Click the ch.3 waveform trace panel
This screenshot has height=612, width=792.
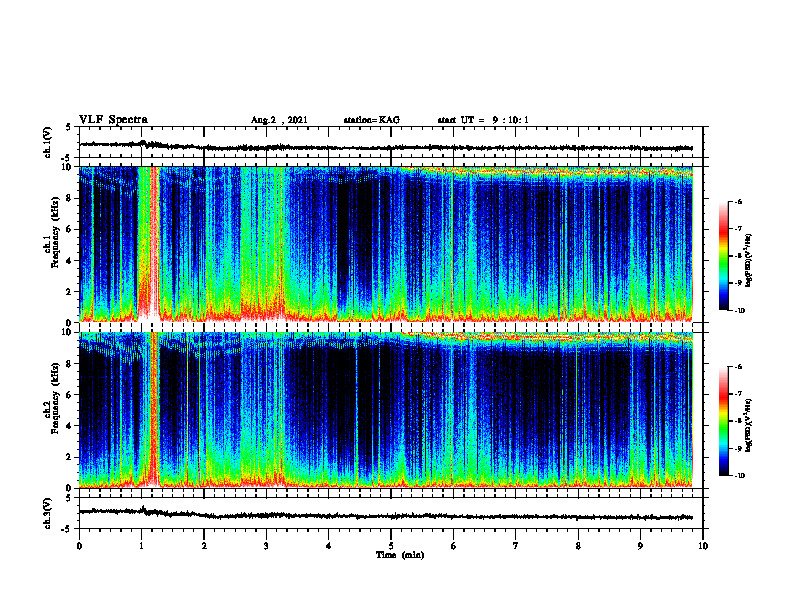(x=391, y=514)
